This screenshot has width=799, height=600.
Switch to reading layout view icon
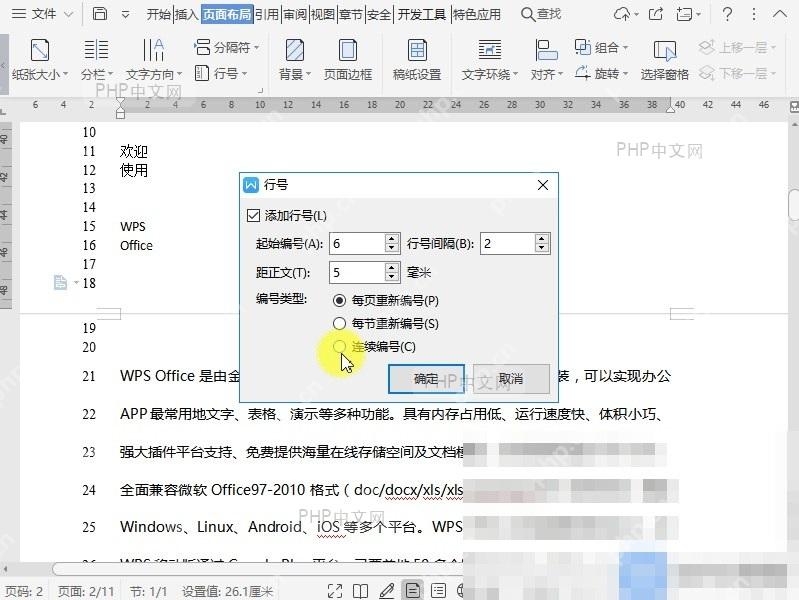[360, 591]
